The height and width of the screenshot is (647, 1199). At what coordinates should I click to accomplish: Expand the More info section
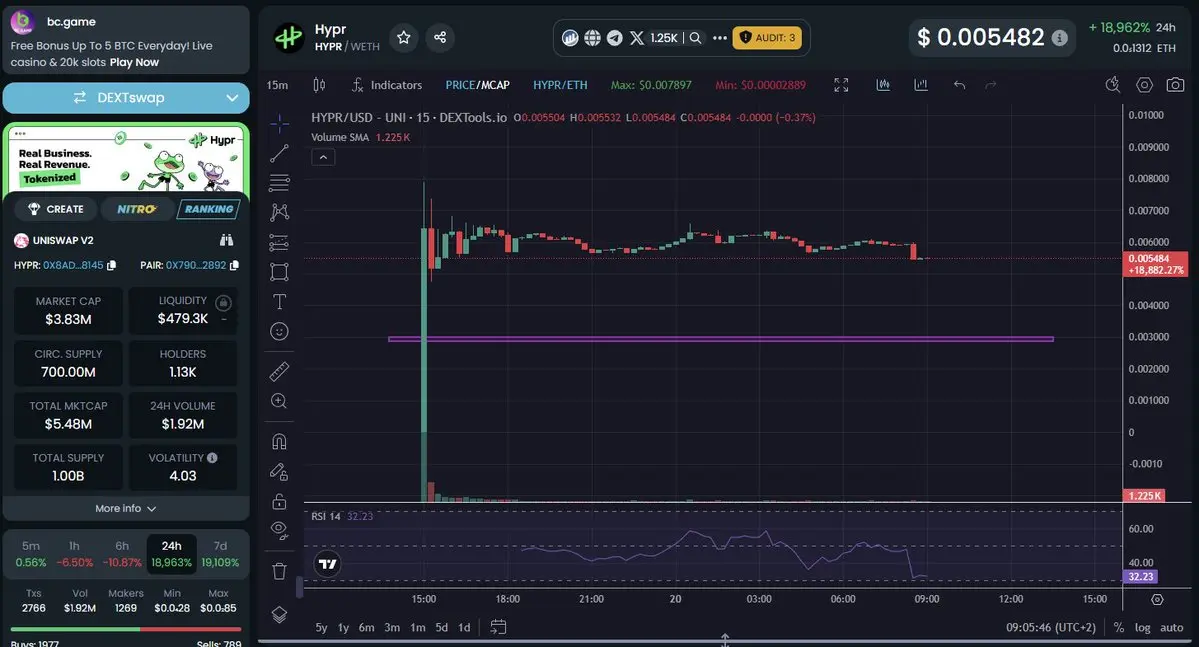click(125, 509)
